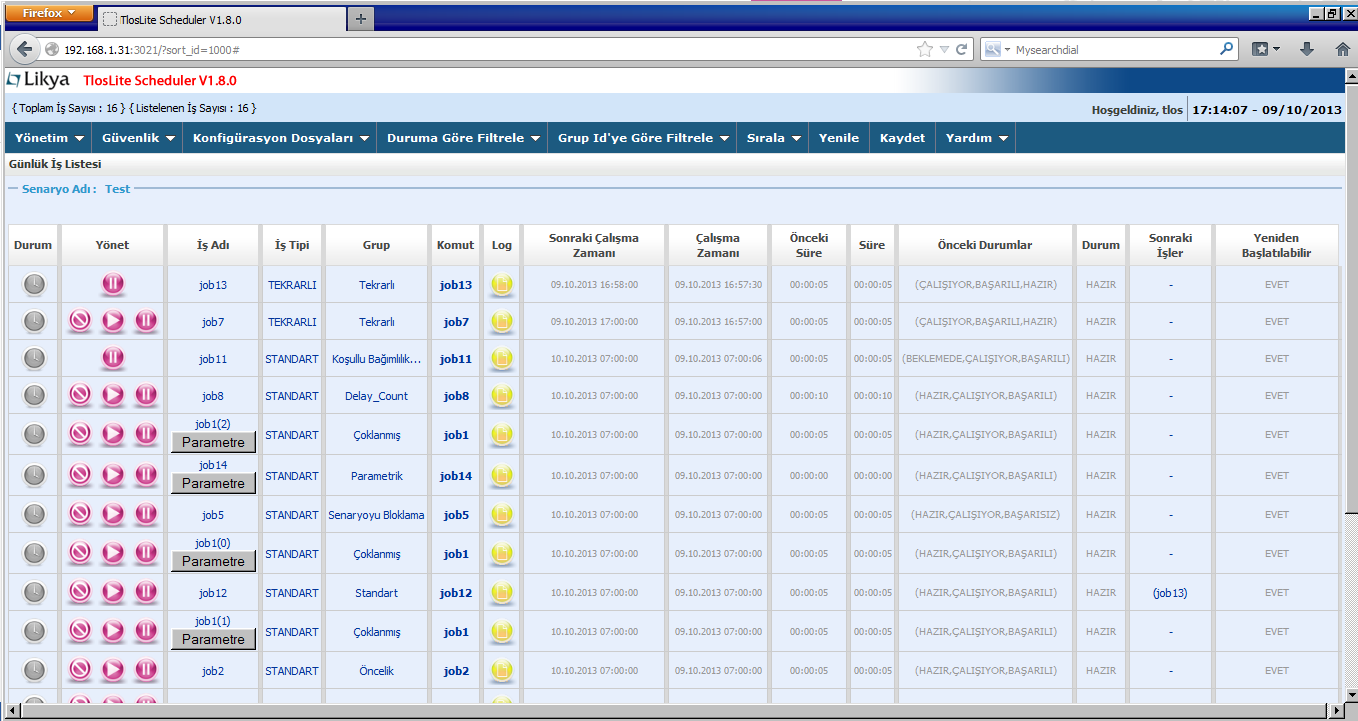The image size is (1358, 721).
Task: Click the Sonraki Çalışma Zamanı column header
Action: (x=594, y=245)
